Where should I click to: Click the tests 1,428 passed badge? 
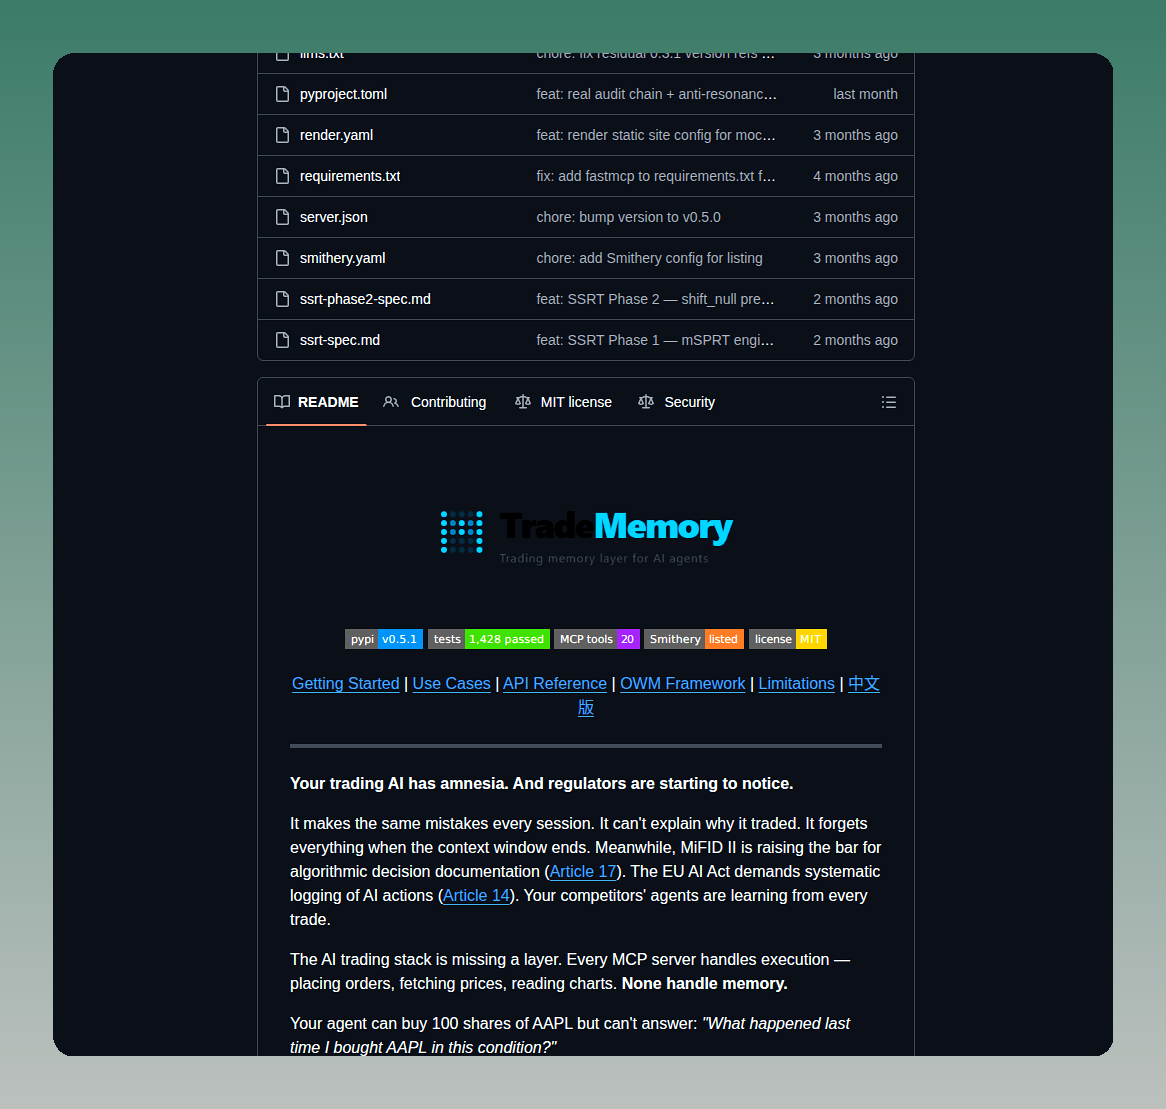coord(489,639)
